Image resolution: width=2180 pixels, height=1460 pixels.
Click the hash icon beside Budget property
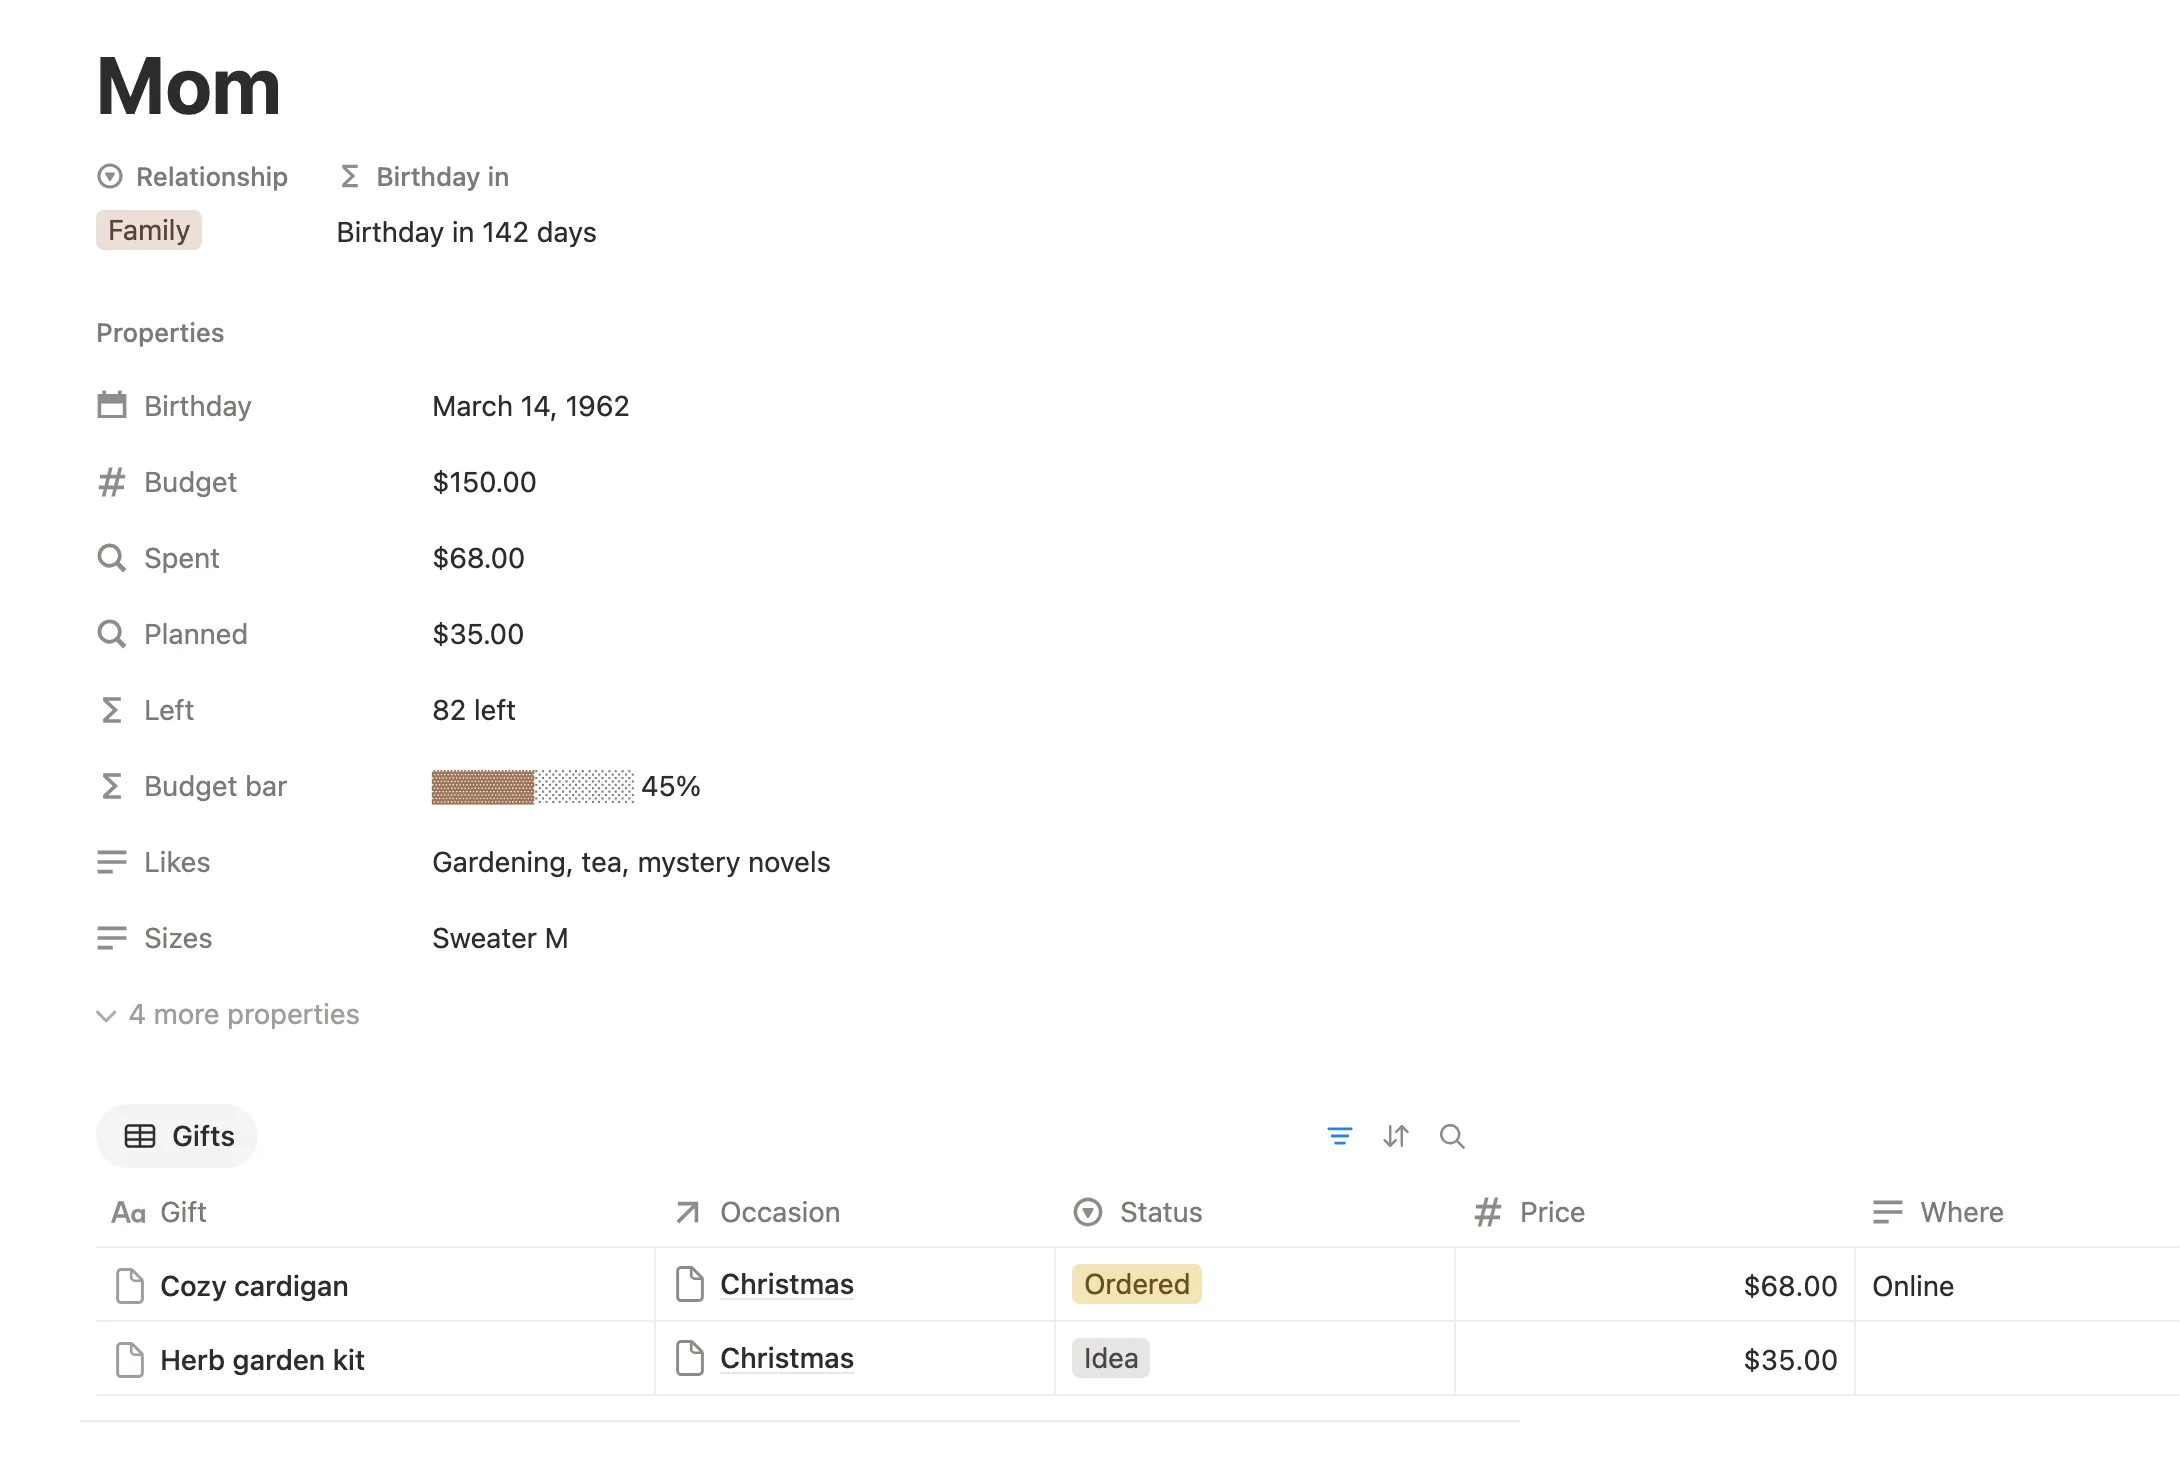click(112, 482)
